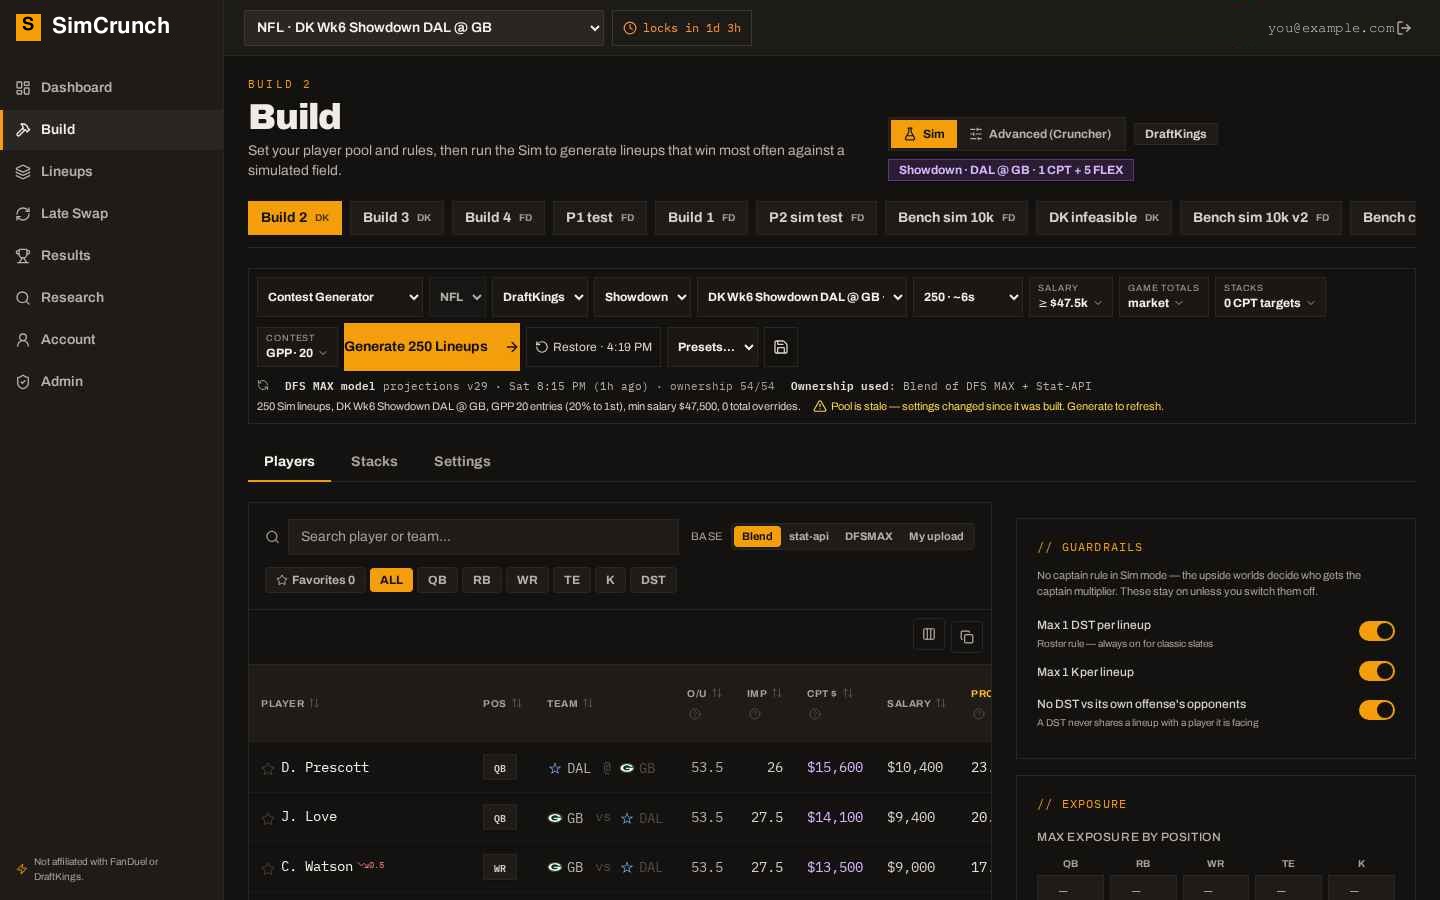Viewport: 1440px width, 900px height.
Task: Click the Lineups stack icon
Action: pyautogui.click(x=23, y=172)
